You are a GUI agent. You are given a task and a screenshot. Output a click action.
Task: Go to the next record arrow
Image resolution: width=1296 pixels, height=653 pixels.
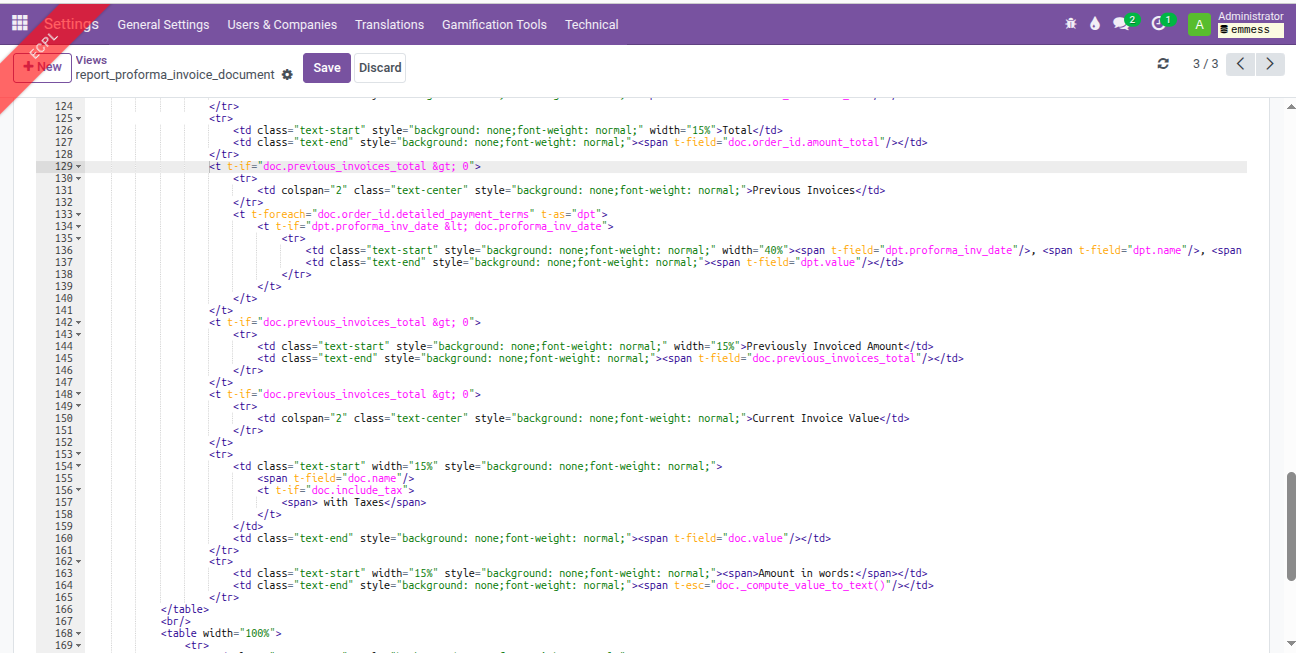click(1270, 64)
